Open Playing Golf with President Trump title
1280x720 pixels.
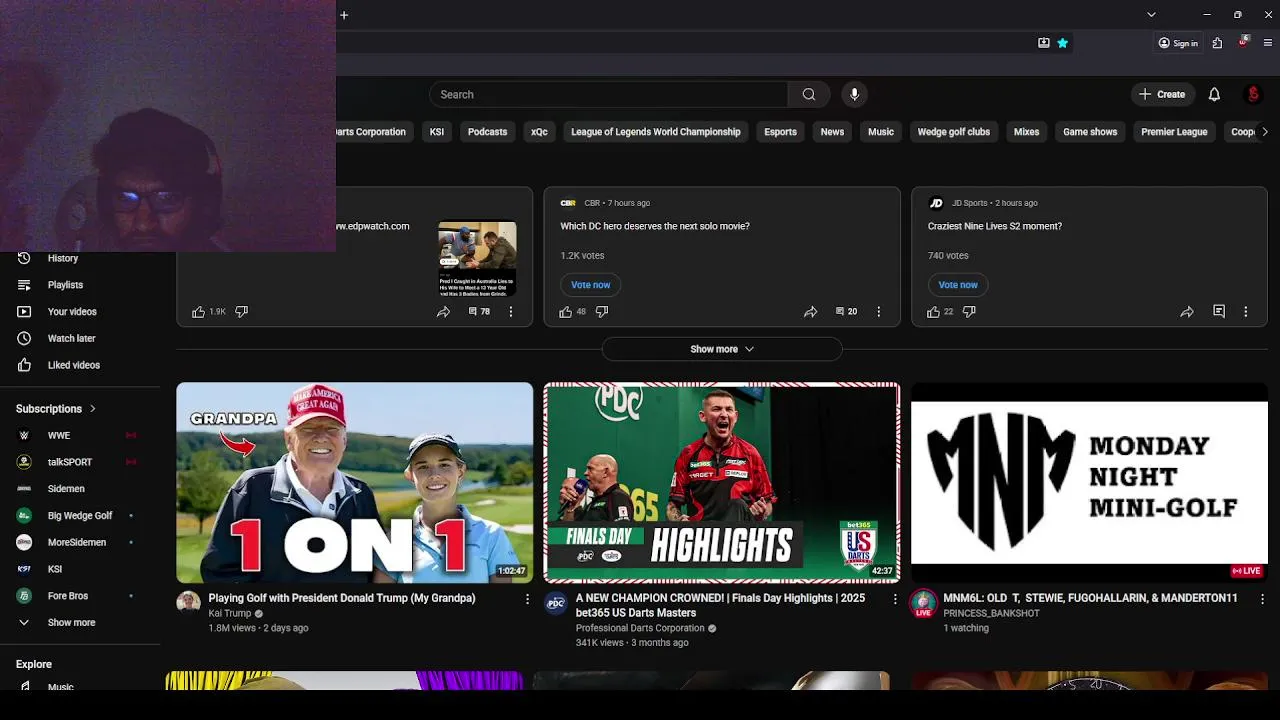pyautogui.click(x=342, y=598)
